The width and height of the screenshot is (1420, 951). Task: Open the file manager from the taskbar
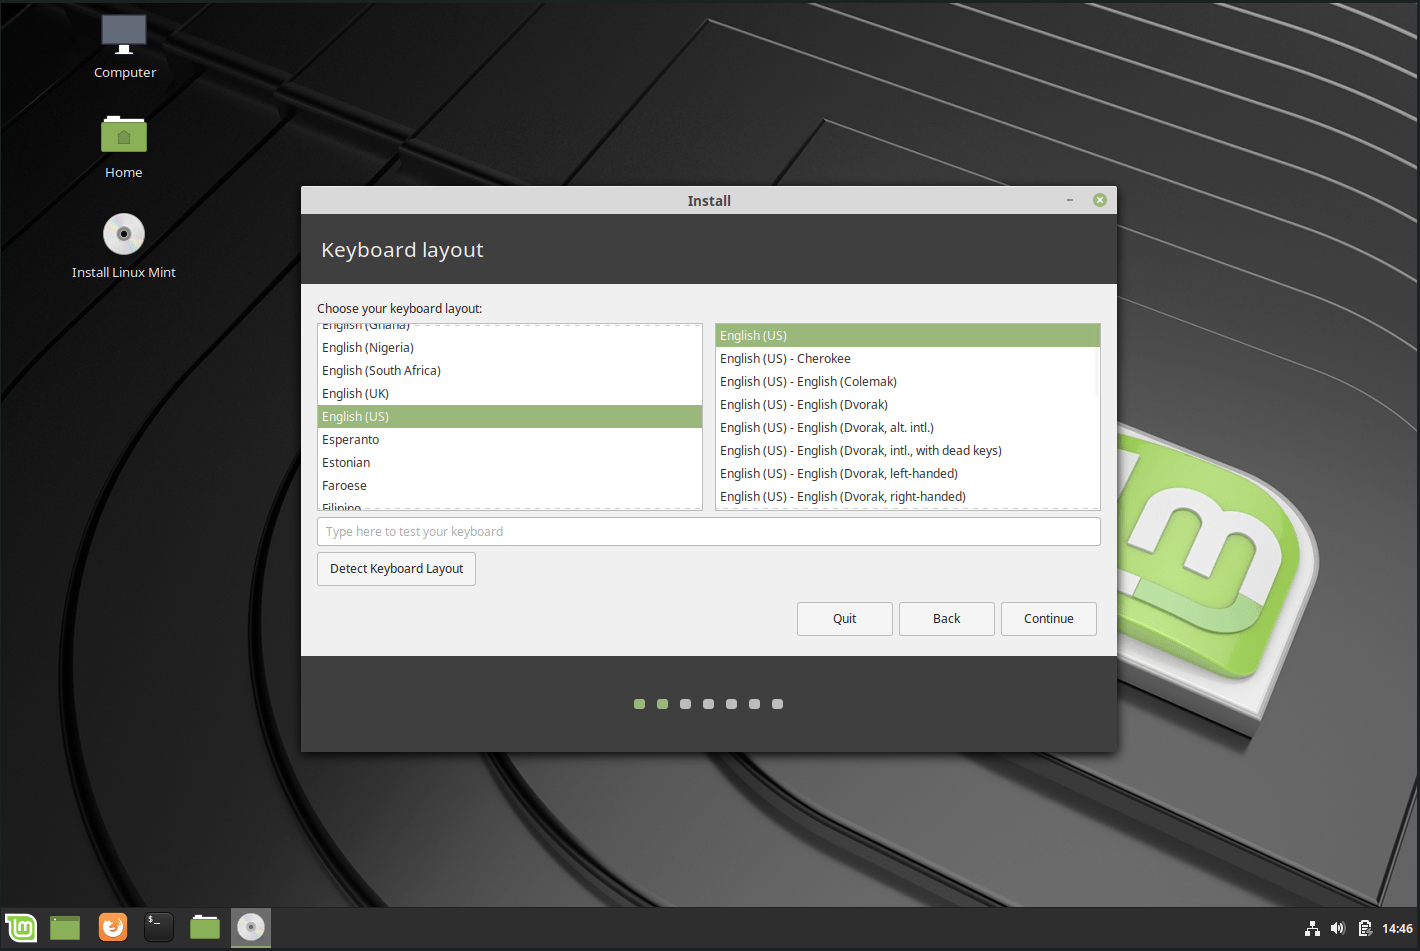[x=204, y=928]
